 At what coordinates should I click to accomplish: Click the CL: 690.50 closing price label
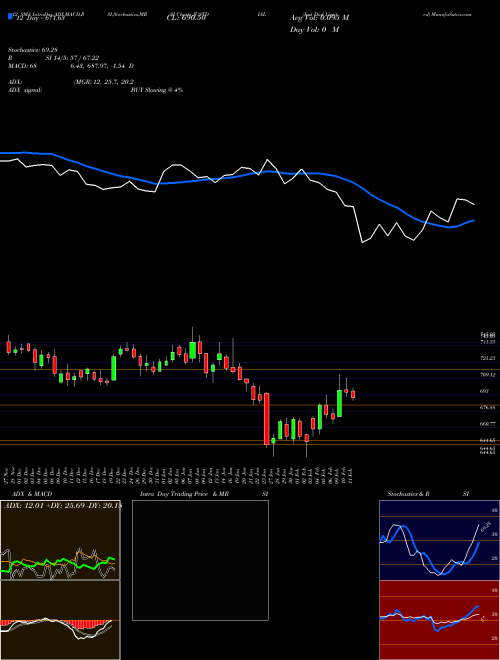[186, 18]
